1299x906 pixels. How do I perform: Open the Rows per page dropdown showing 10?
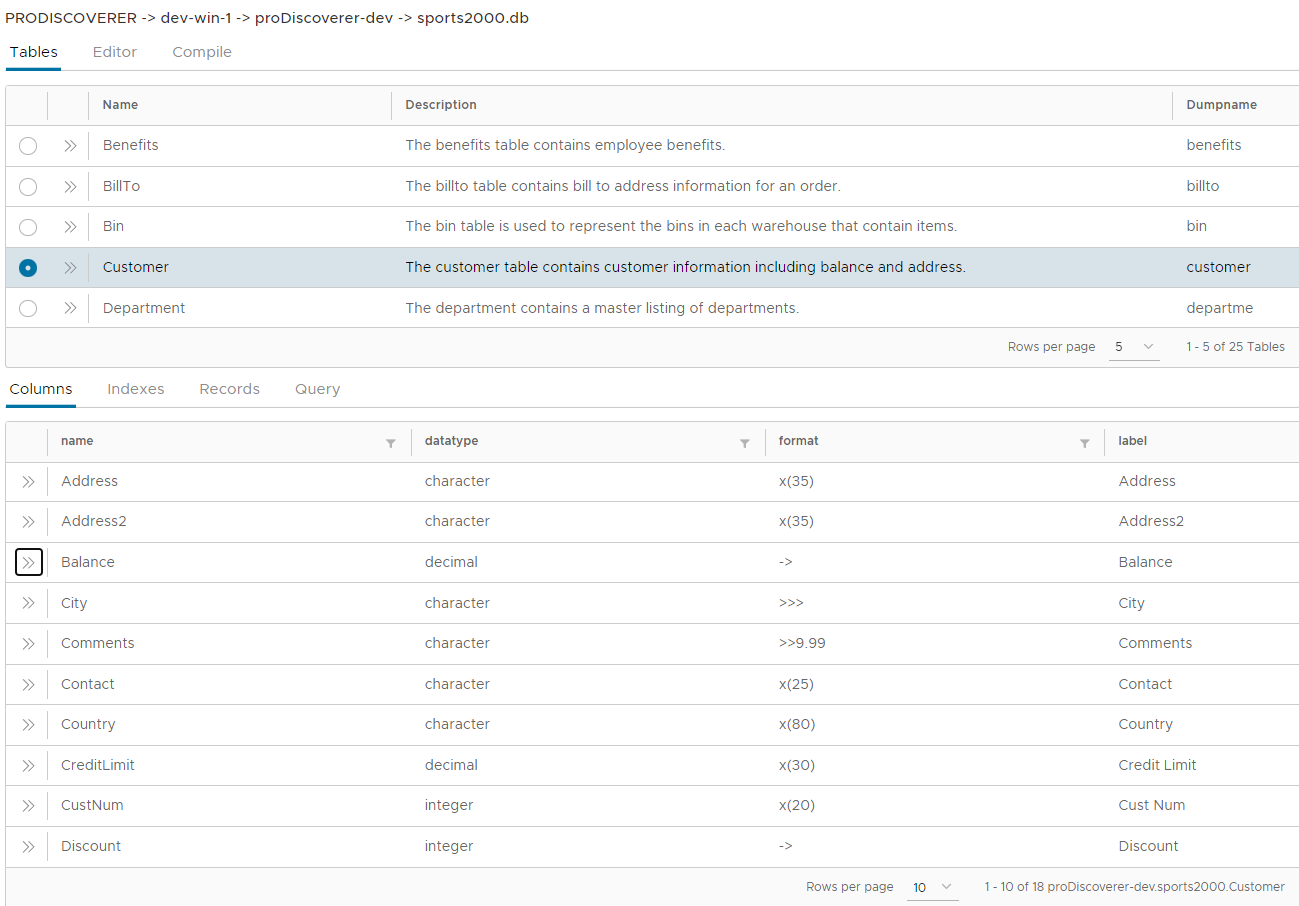click(x=932, y=887)
